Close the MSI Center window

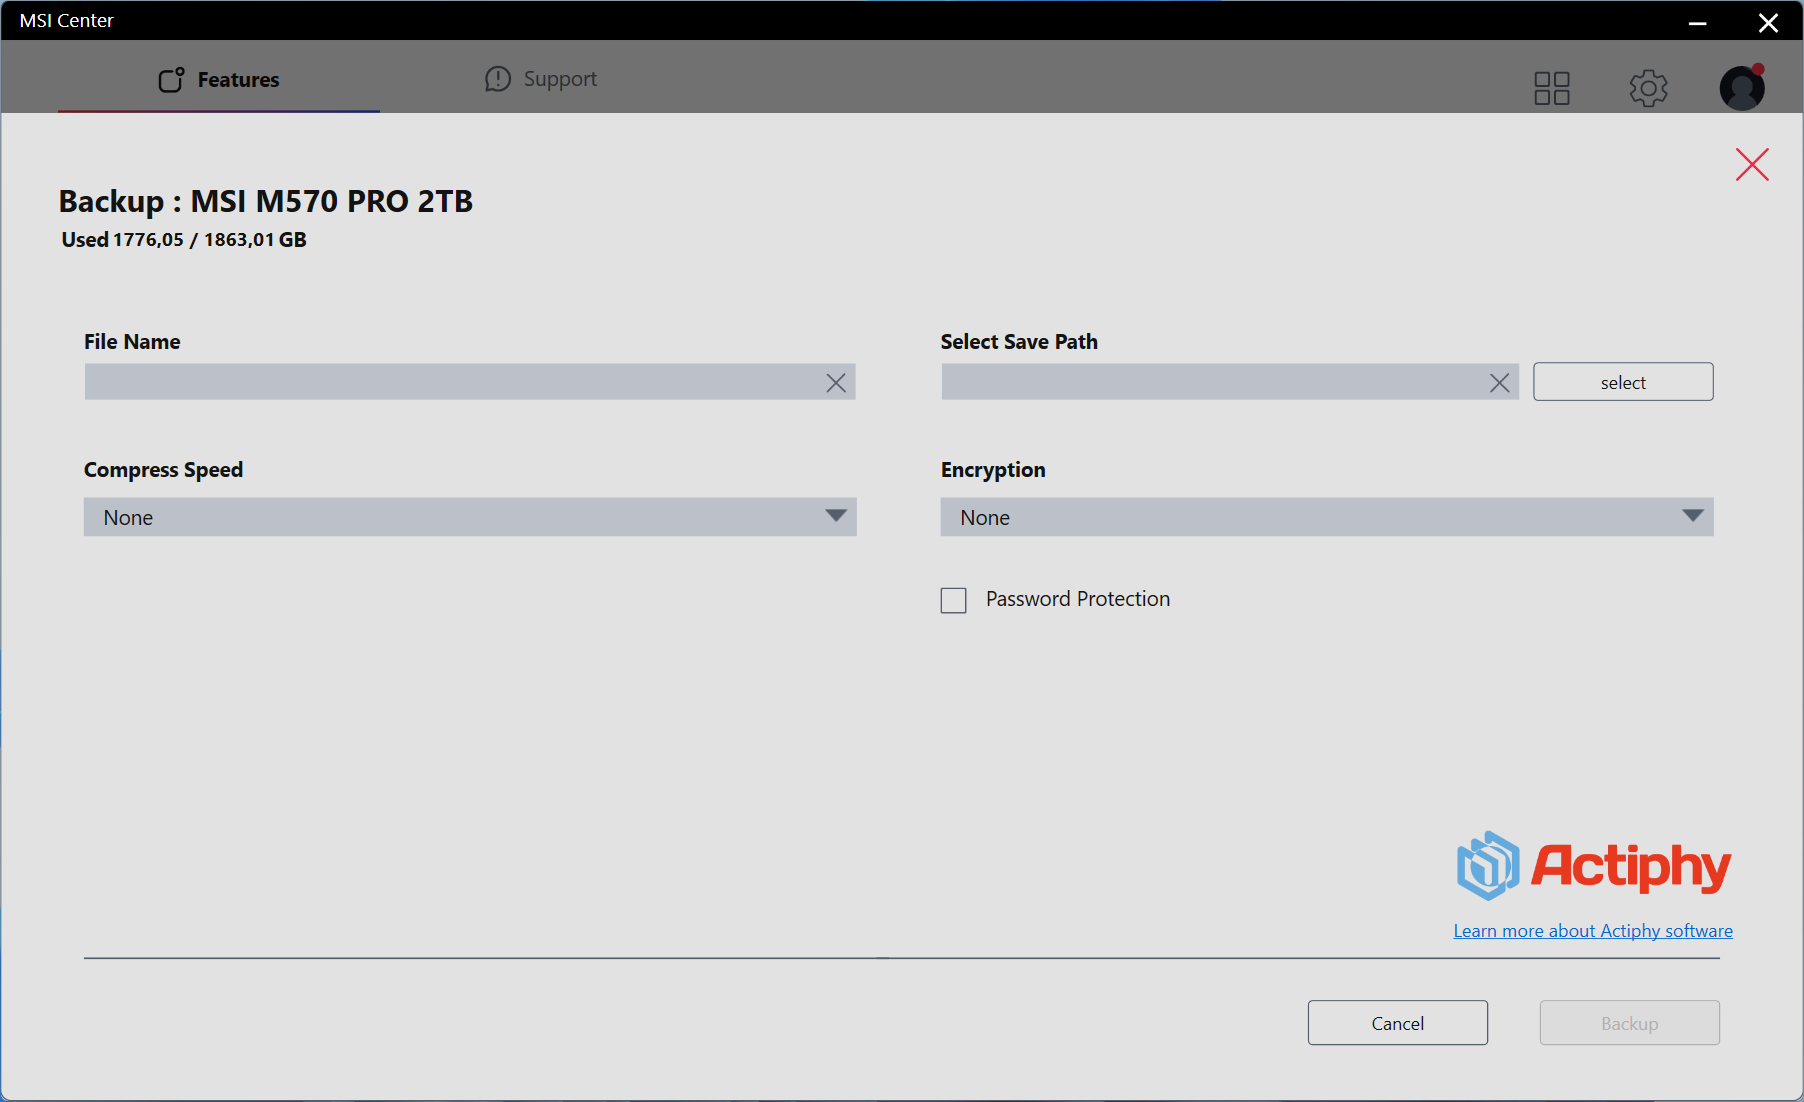point(1768,22)
